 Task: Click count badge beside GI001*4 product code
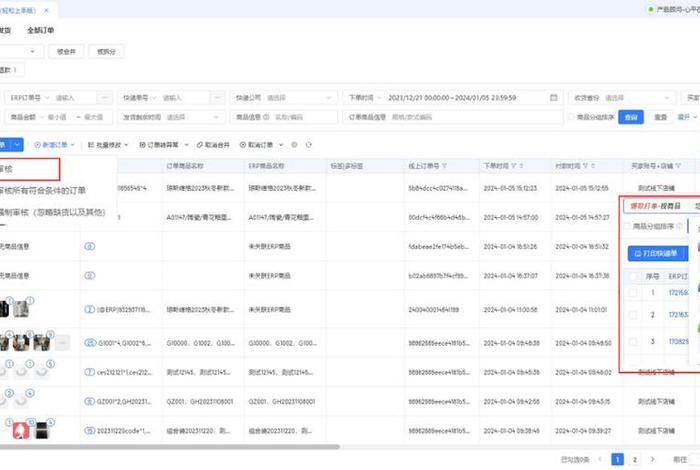click(x=90, y=343)
